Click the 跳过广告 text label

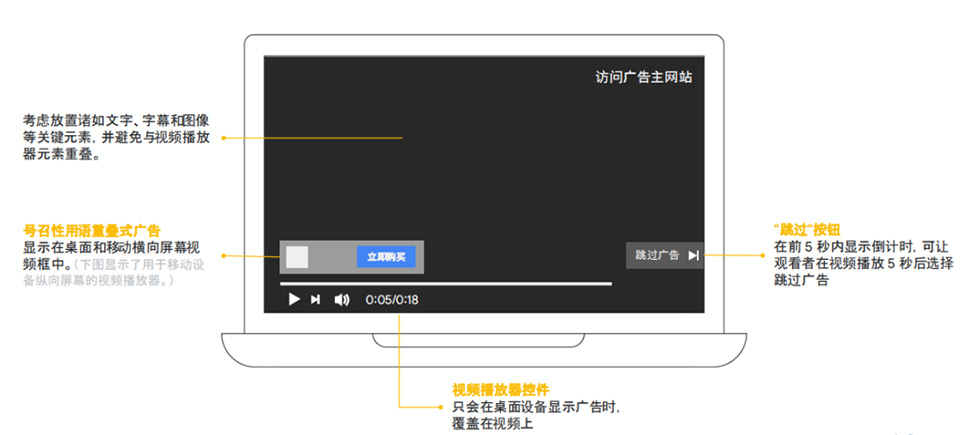tap(657, 255)
